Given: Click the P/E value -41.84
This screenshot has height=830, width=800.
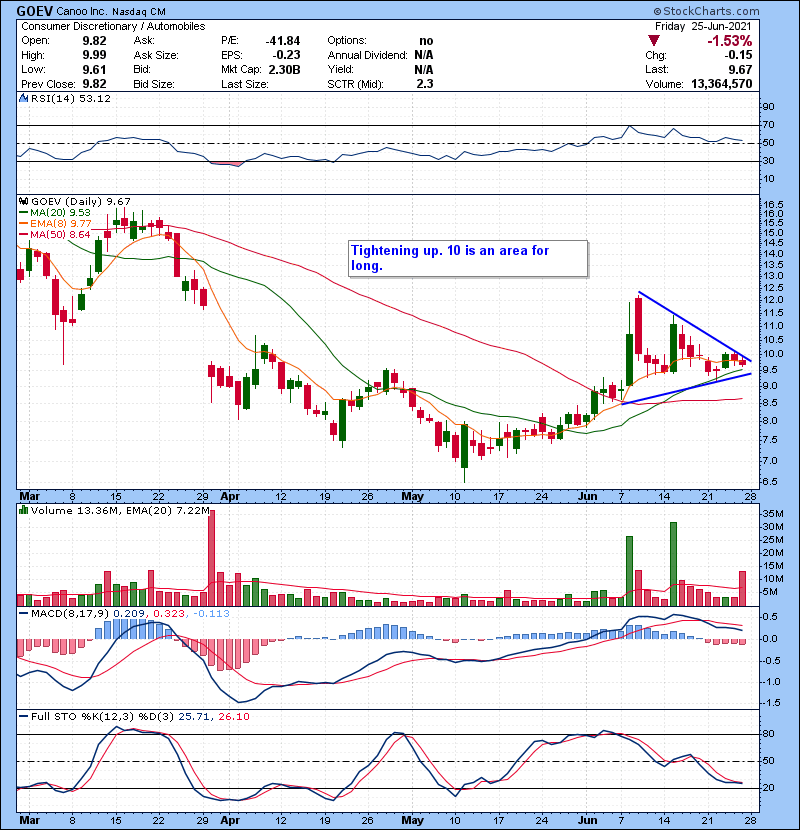Looking at the screenshot, I should pos(283,41).
